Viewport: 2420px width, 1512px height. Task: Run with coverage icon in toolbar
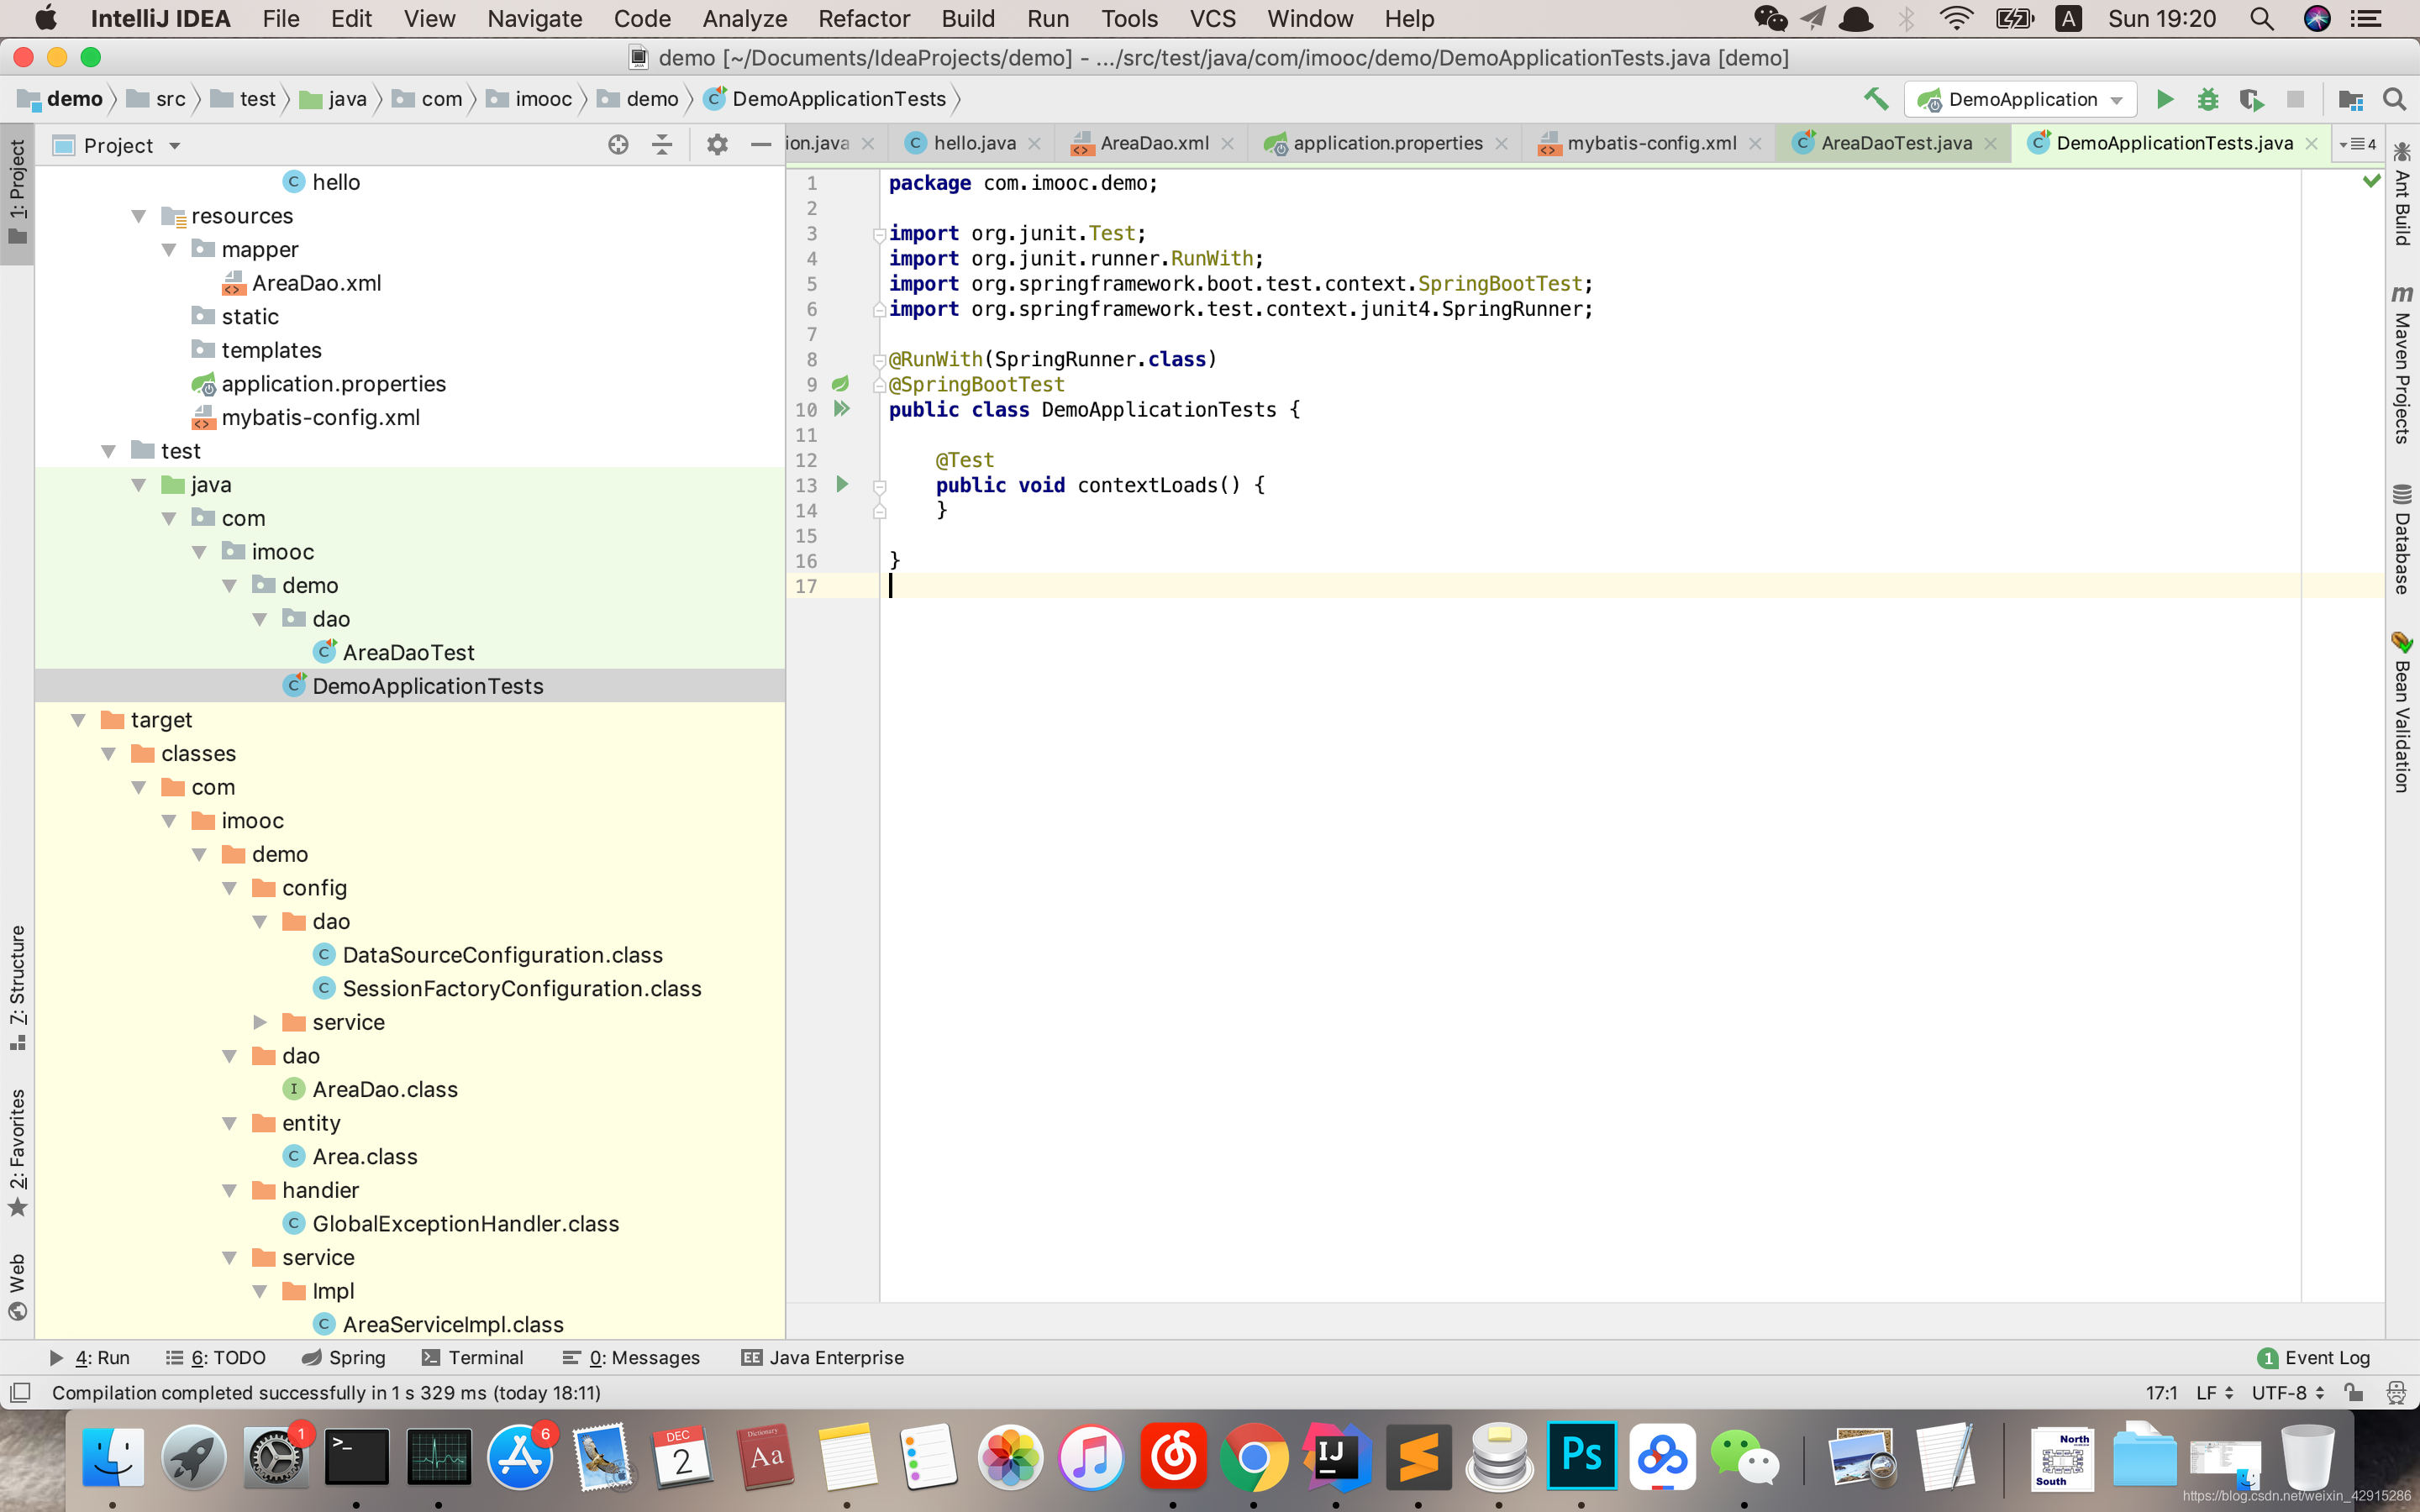click(2251, 99)
